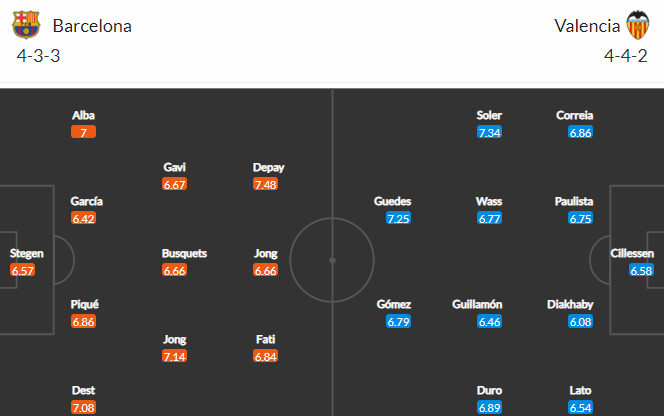Select Soler's 7.34 rating badge
The image size is (664, 416).
[x=490, y=133]
